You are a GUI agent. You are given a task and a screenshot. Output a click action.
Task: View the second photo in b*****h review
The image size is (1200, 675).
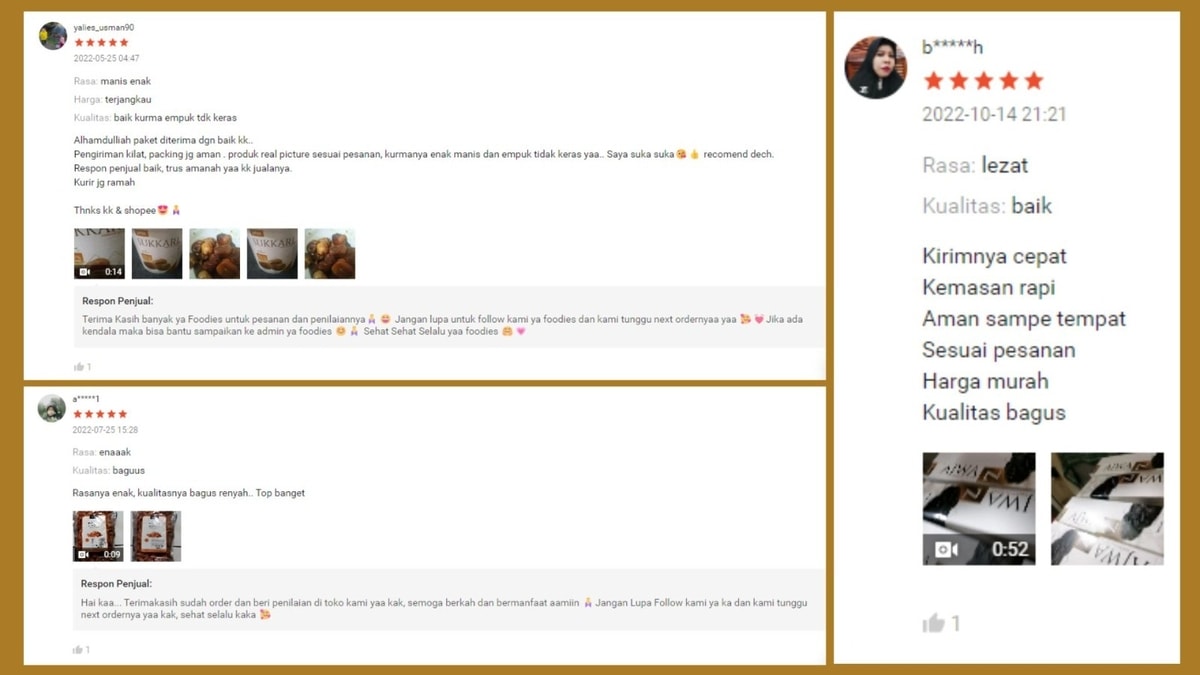(x=1107, y=509)
